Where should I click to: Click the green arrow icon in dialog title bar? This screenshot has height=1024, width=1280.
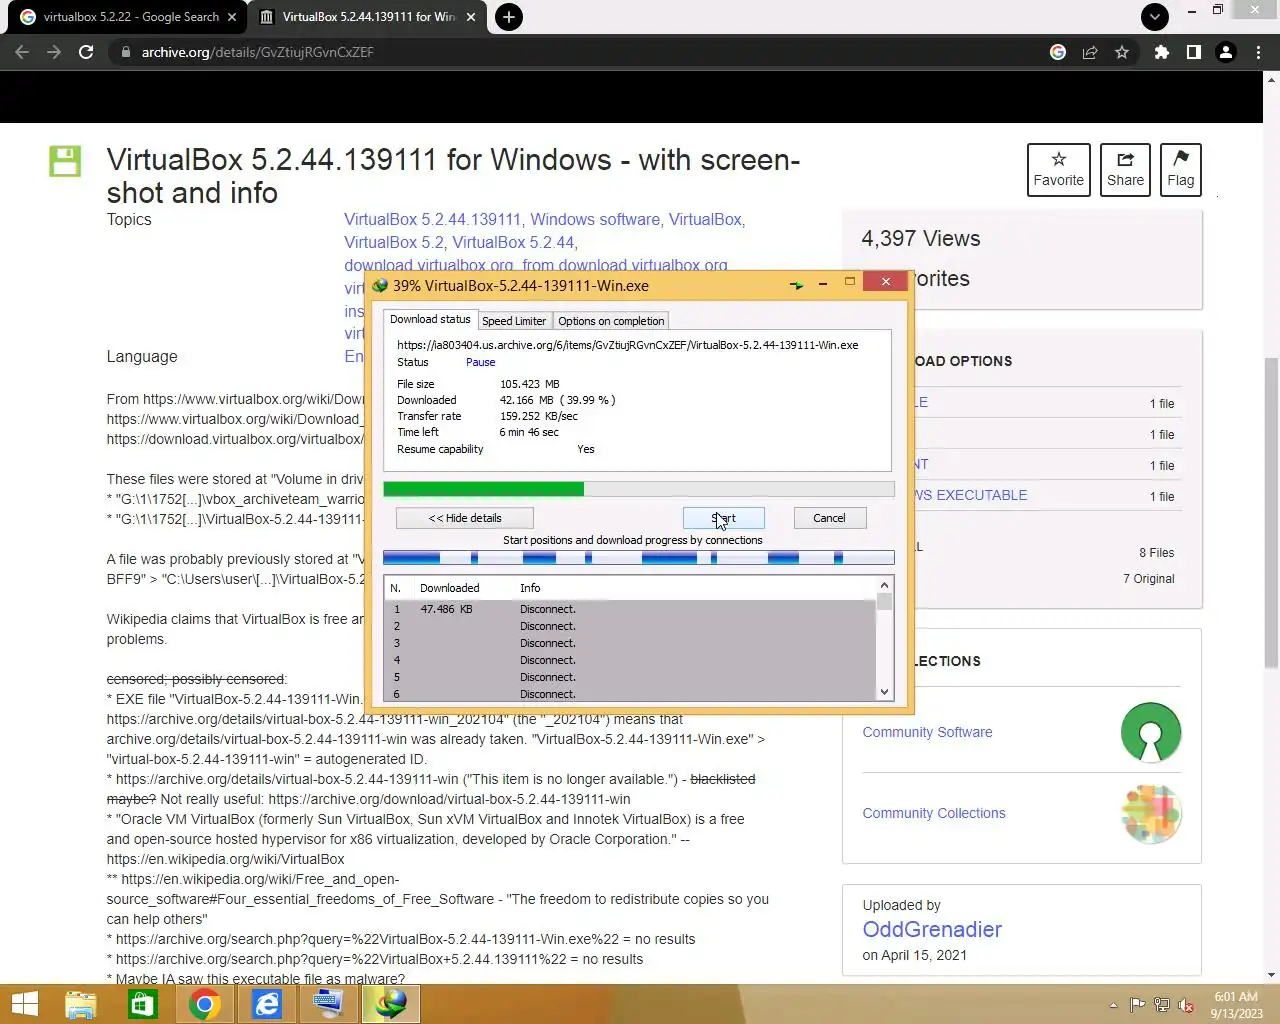pyautogui.click(x=796, y=285)
